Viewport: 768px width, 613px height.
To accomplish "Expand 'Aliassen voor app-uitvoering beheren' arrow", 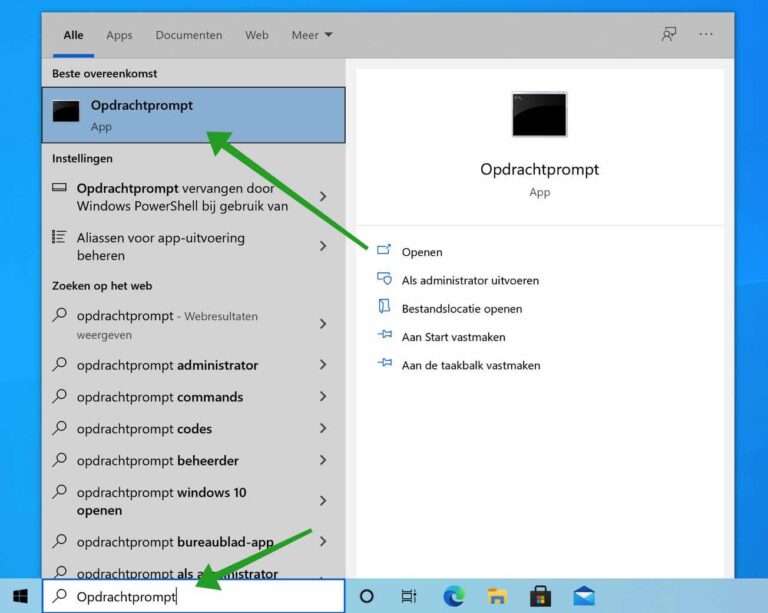I will pyautogui.click(x=323, y=246).
